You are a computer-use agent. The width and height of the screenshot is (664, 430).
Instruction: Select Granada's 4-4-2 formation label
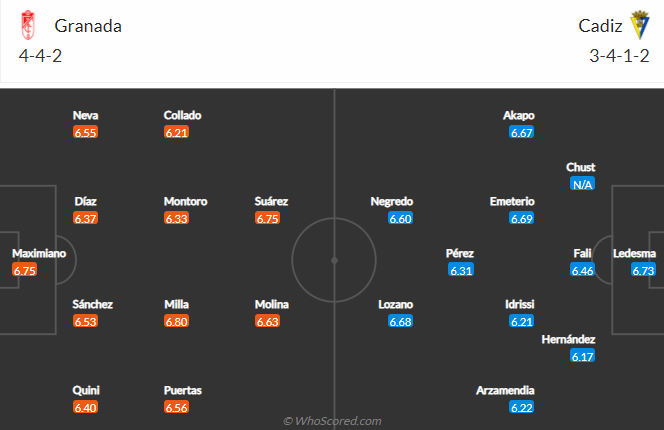pyautogui.click(x=40, y=56)
